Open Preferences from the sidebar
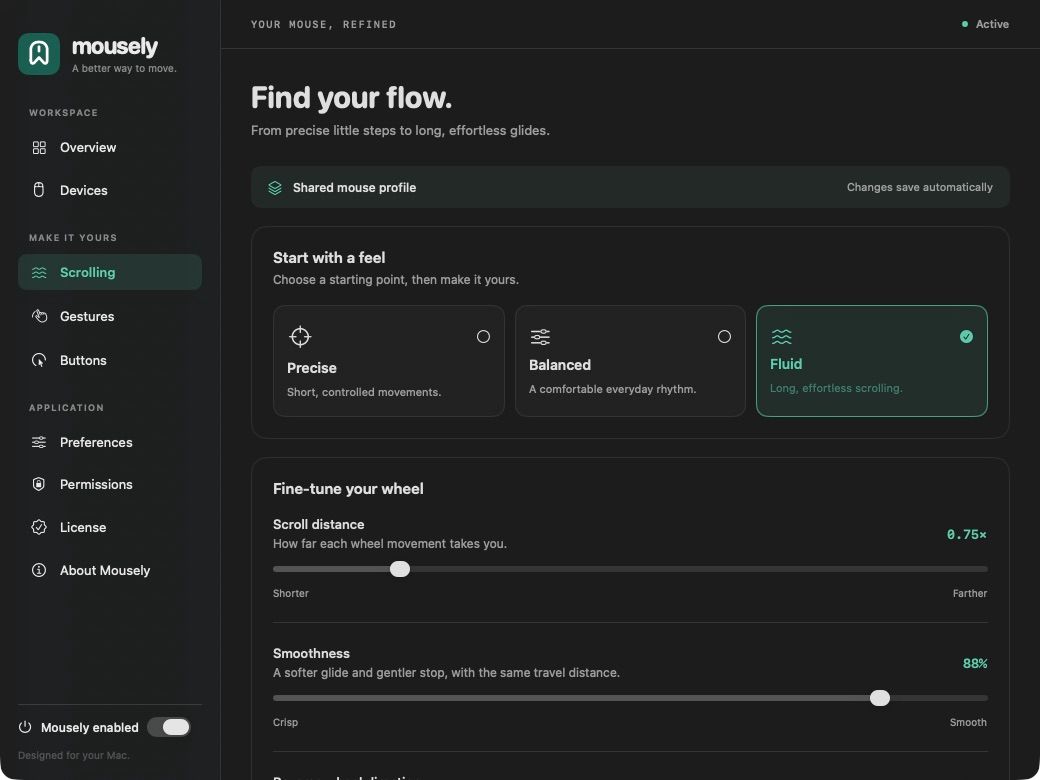This screenshot has height=780, width=1040. click(x=109, y=442)
